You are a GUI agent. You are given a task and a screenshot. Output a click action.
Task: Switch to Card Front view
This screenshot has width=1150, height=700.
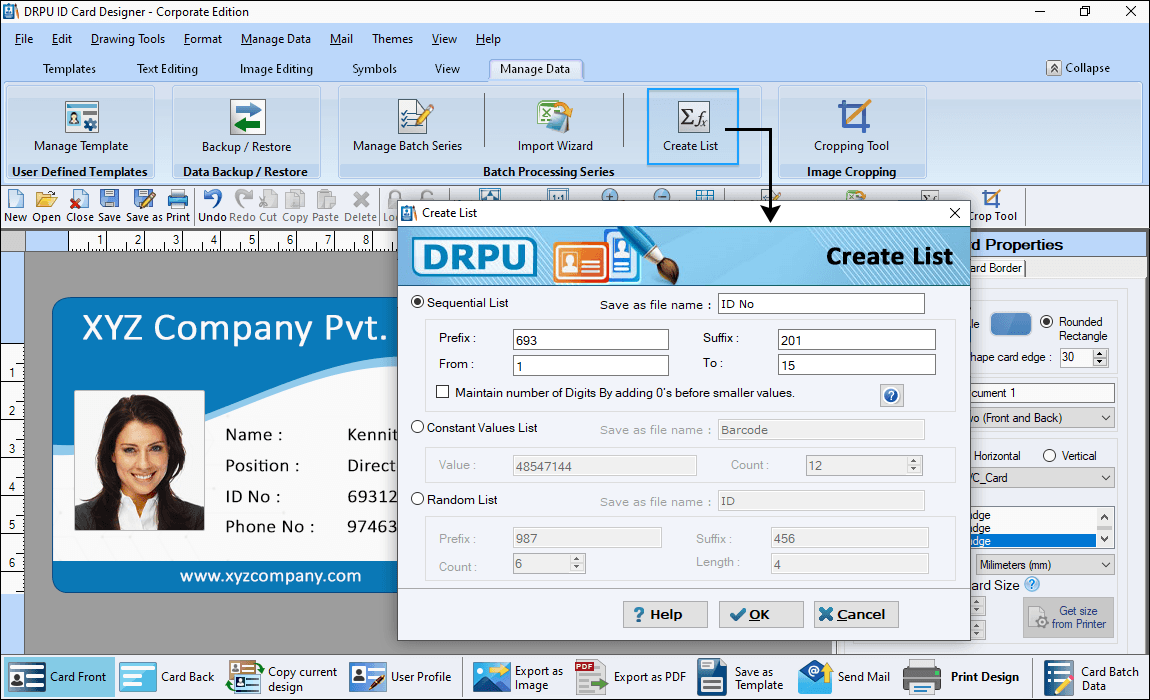pyautogui.click(x=59, y=677)
